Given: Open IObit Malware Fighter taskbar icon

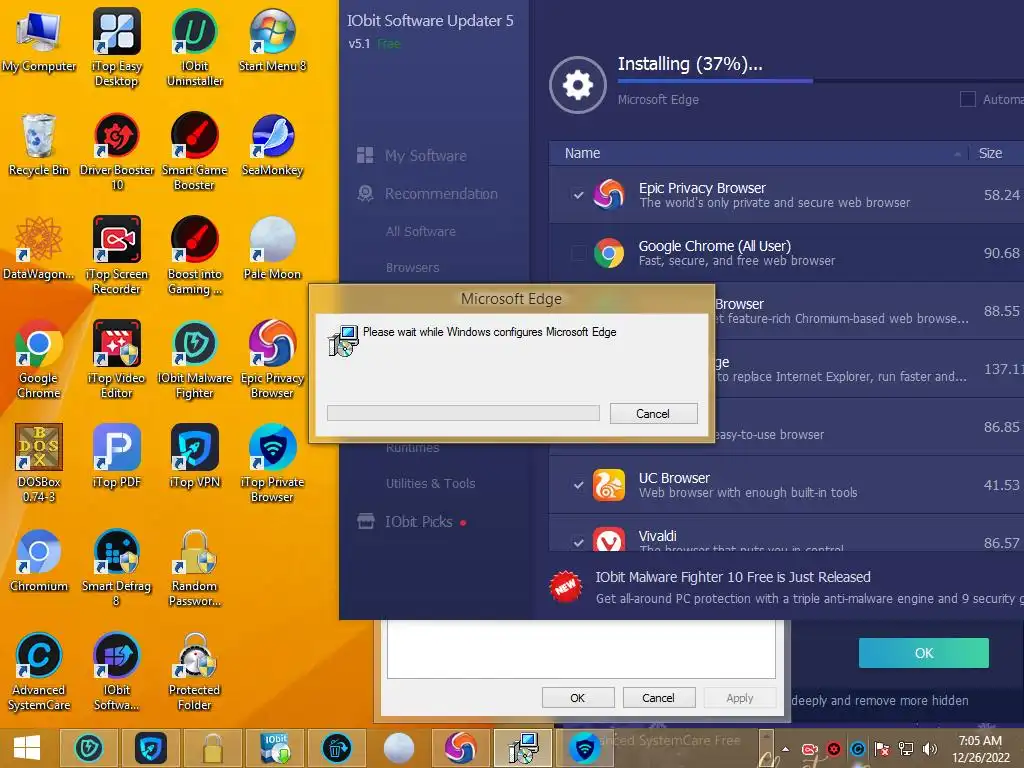Looking at the screenshot, I should point(89,748).
